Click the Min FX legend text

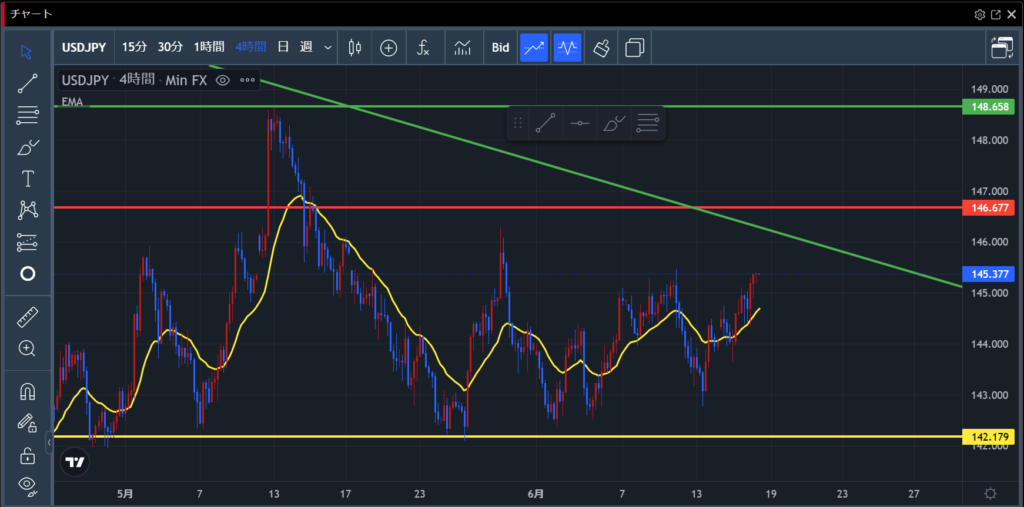[185, 80]
